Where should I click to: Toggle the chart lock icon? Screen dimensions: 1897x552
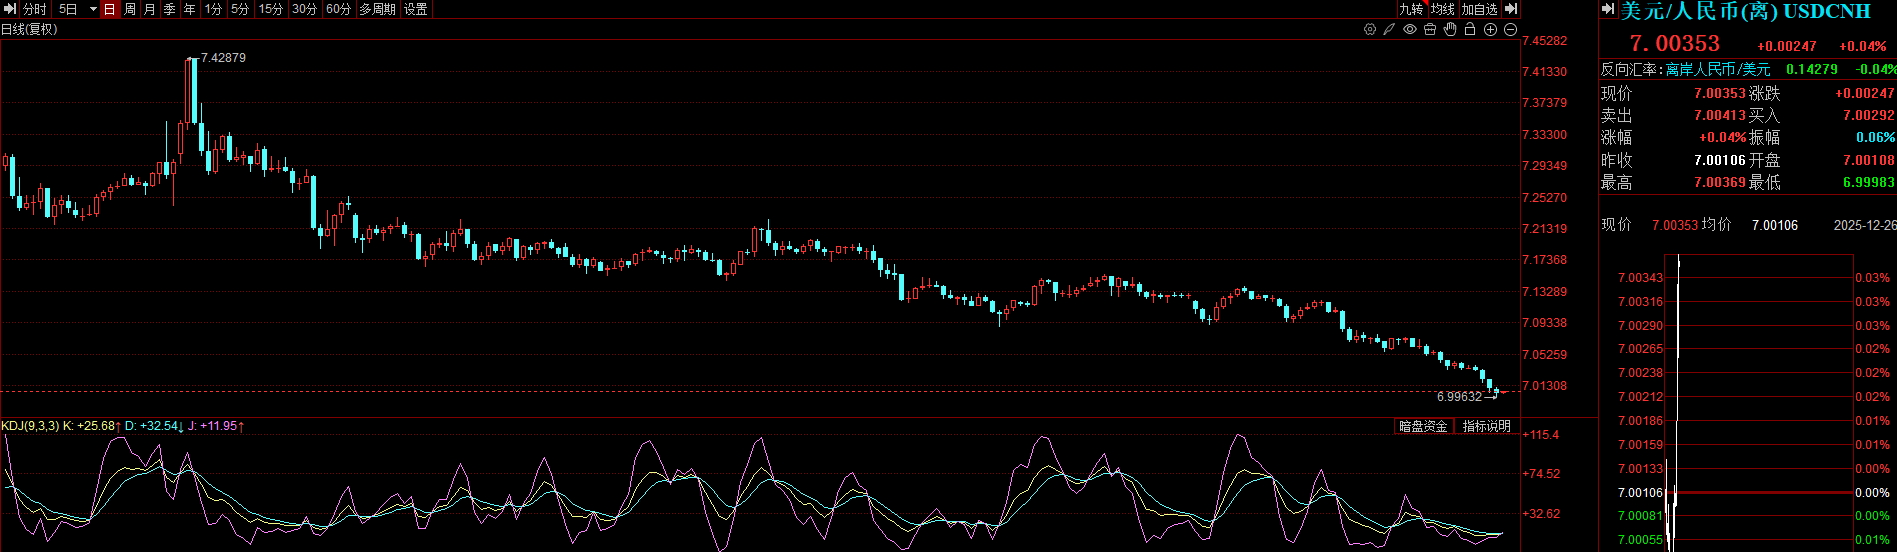(x=1470, y=30)
